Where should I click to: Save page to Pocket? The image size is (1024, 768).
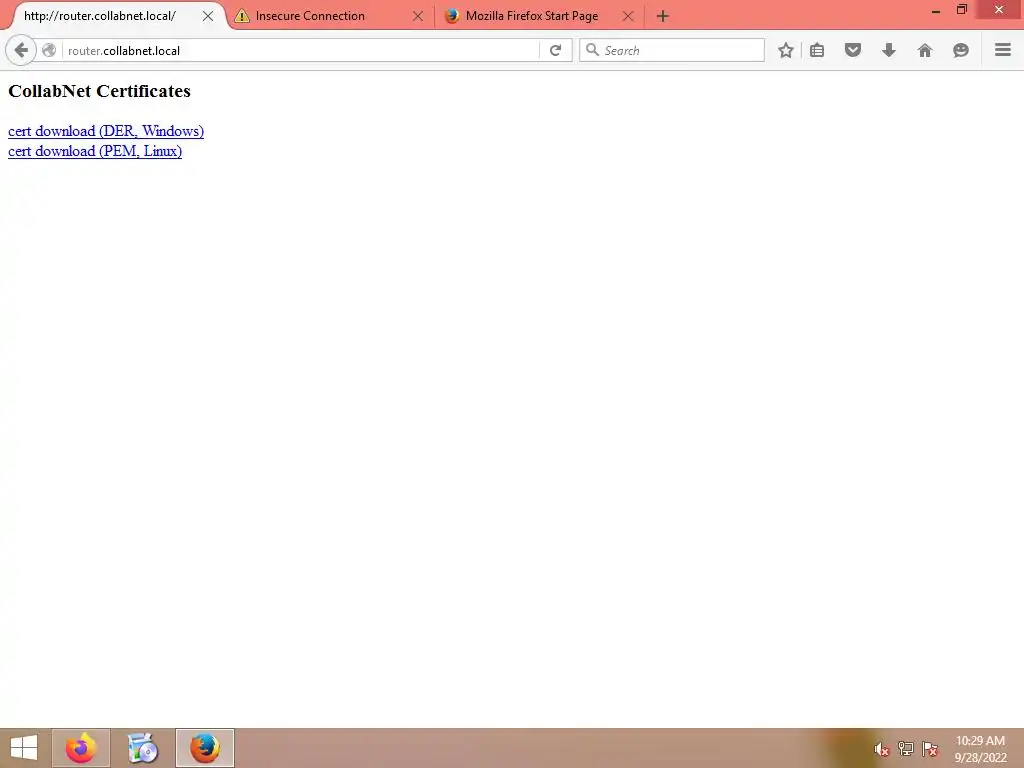[853, 50]
